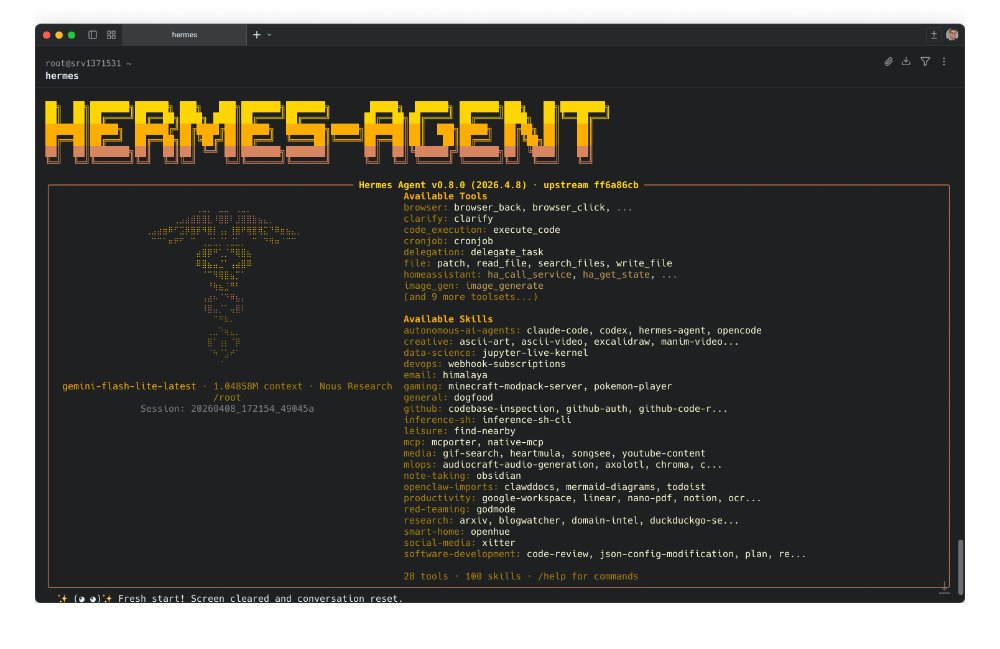This screenshot has width=1000, height=649.
Task: Click the 'data-science: jupyter-live-kernel' line
Action: (x=496, y=353)
